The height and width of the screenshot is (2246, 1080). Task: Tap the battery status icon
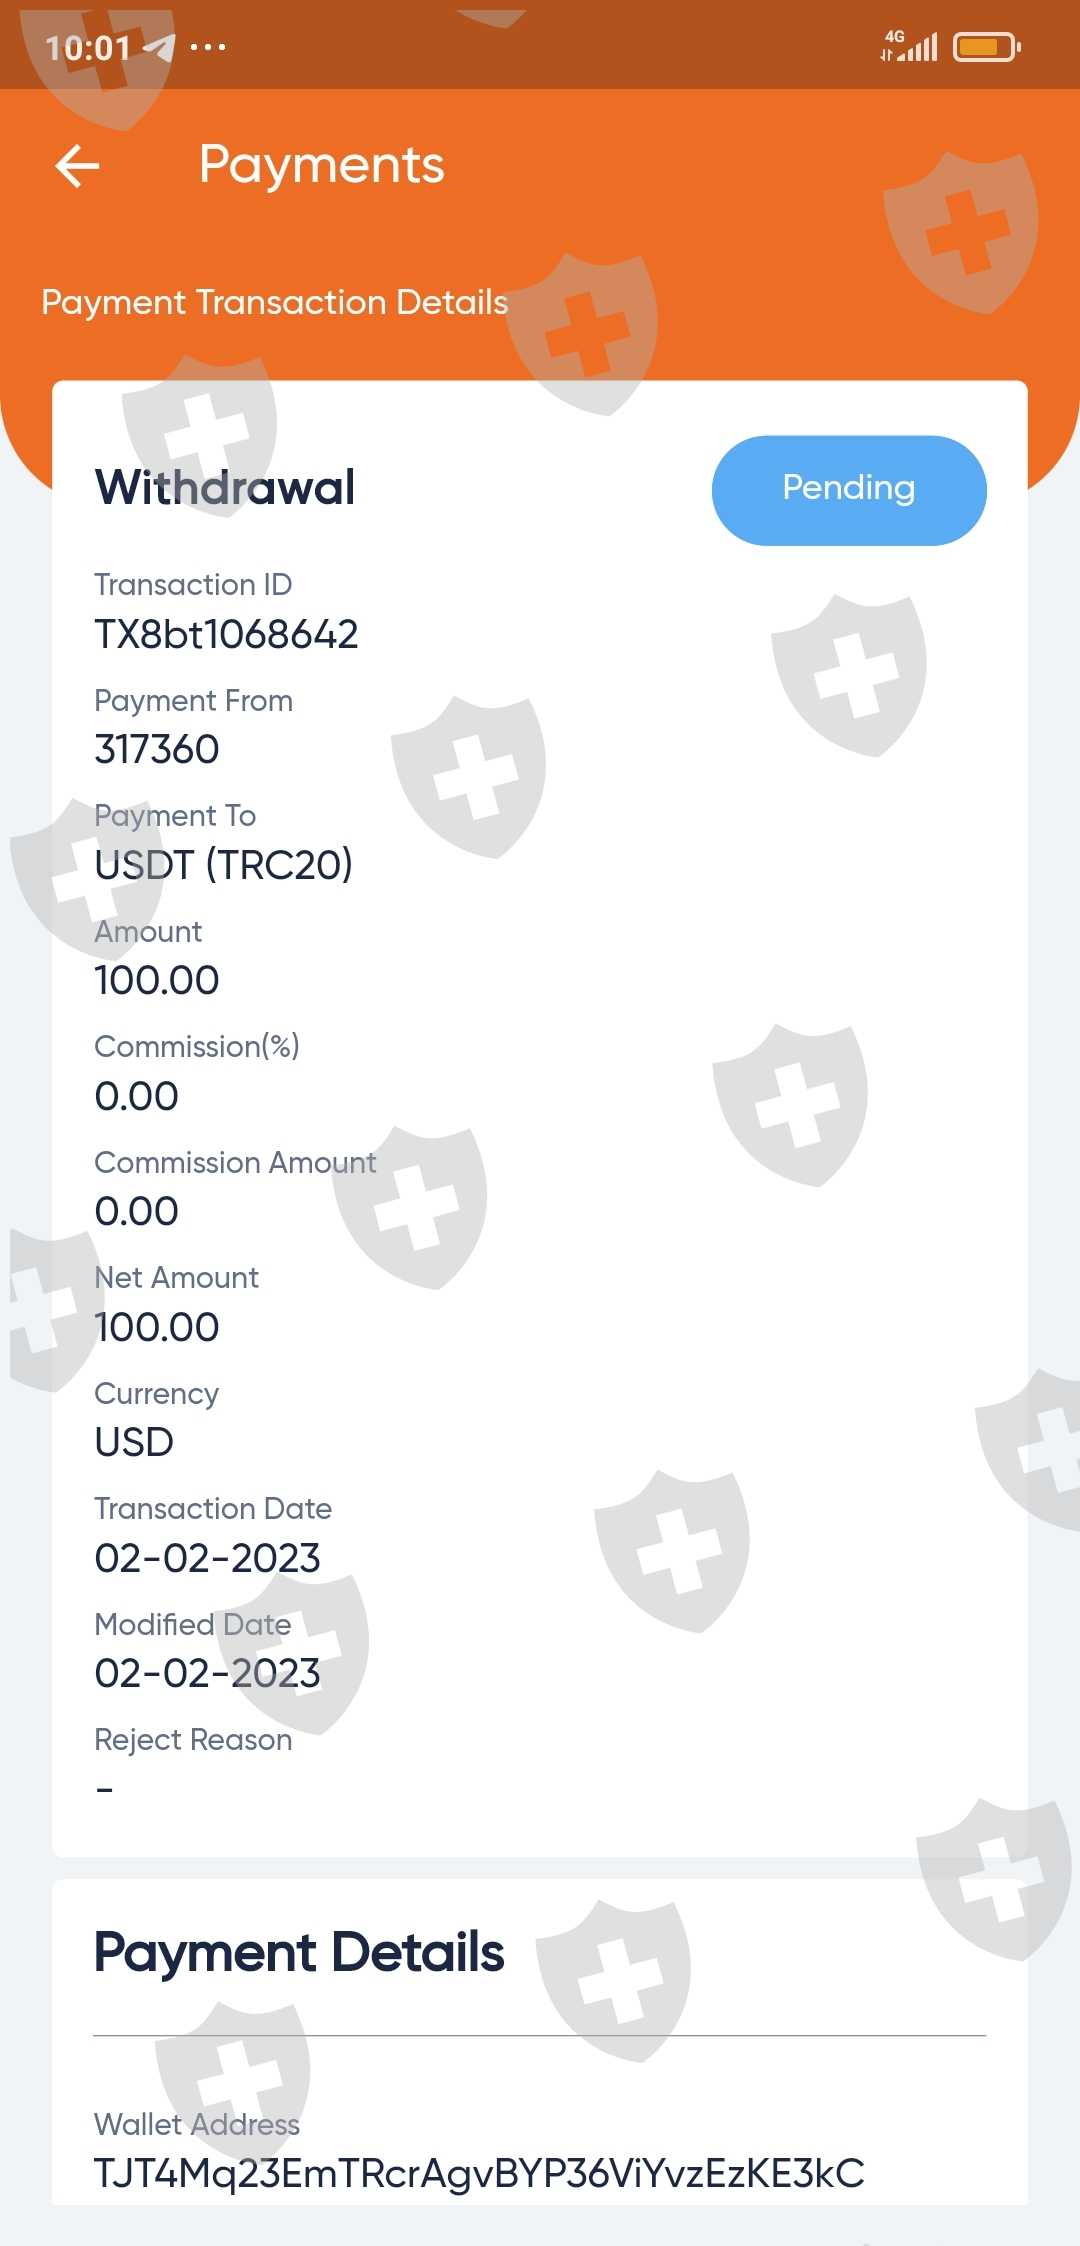click(x=986, y=47)
